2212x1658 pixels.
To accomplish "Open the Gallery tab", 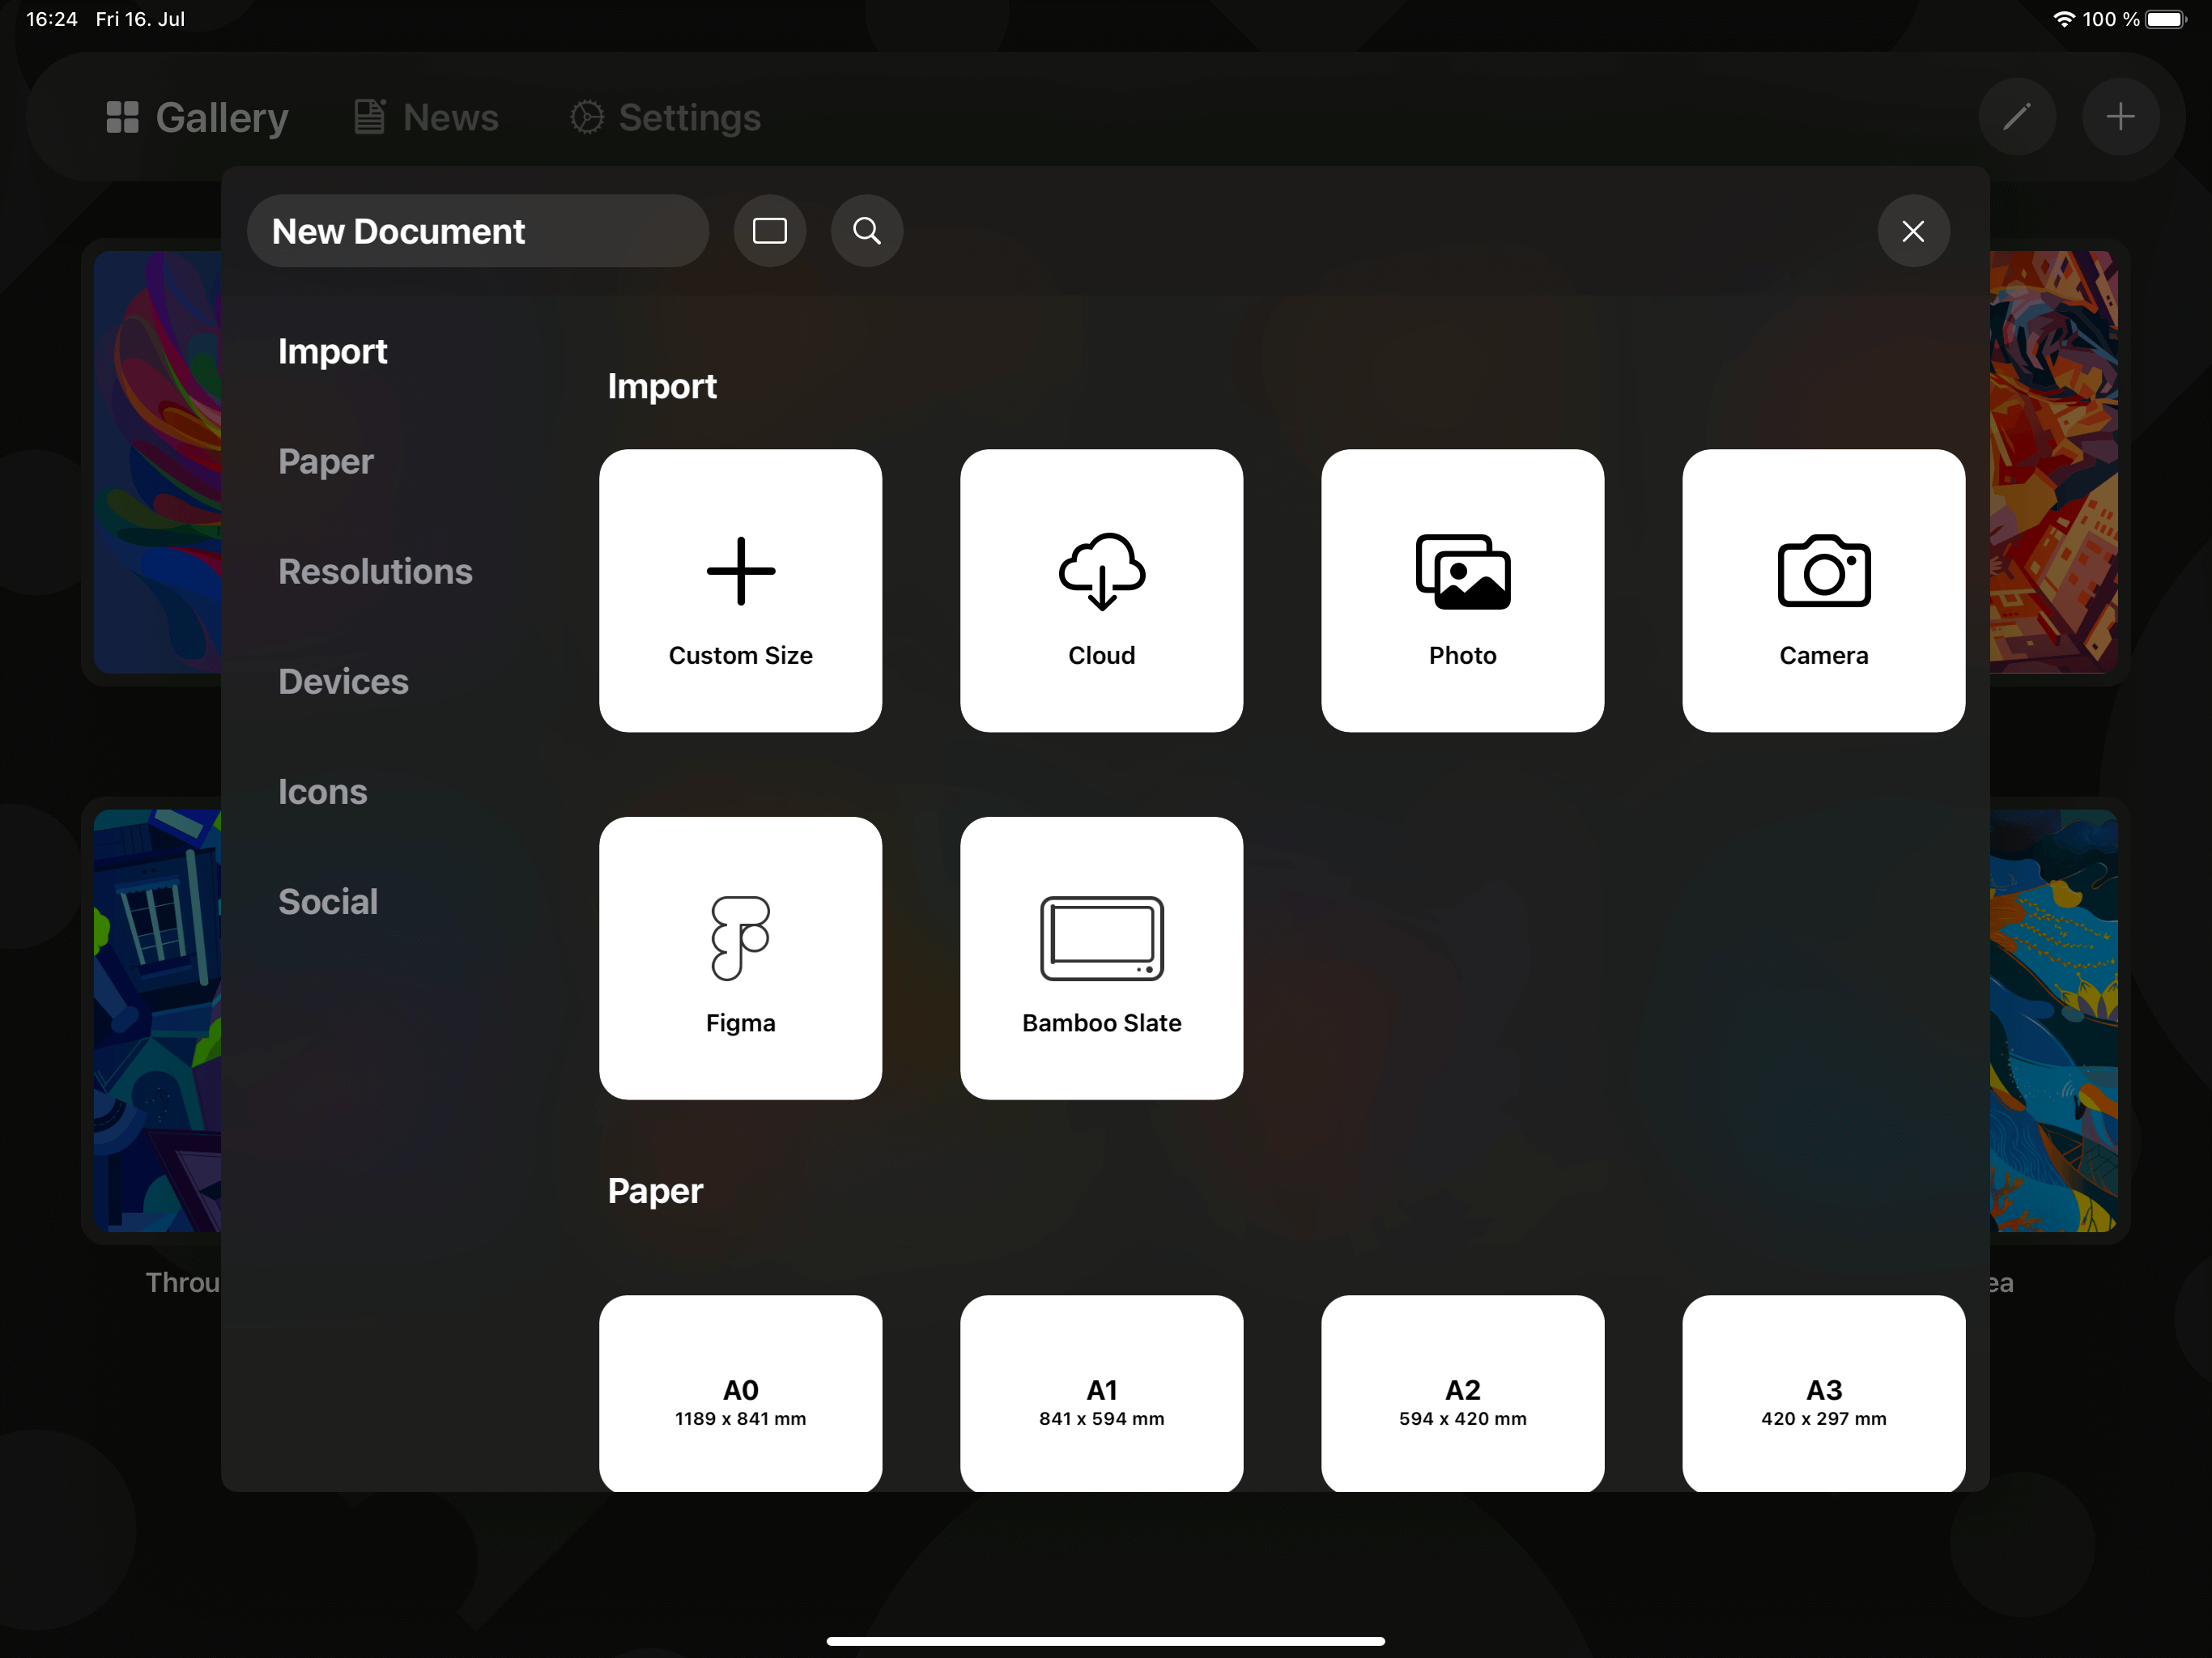I will pos(197,117).
